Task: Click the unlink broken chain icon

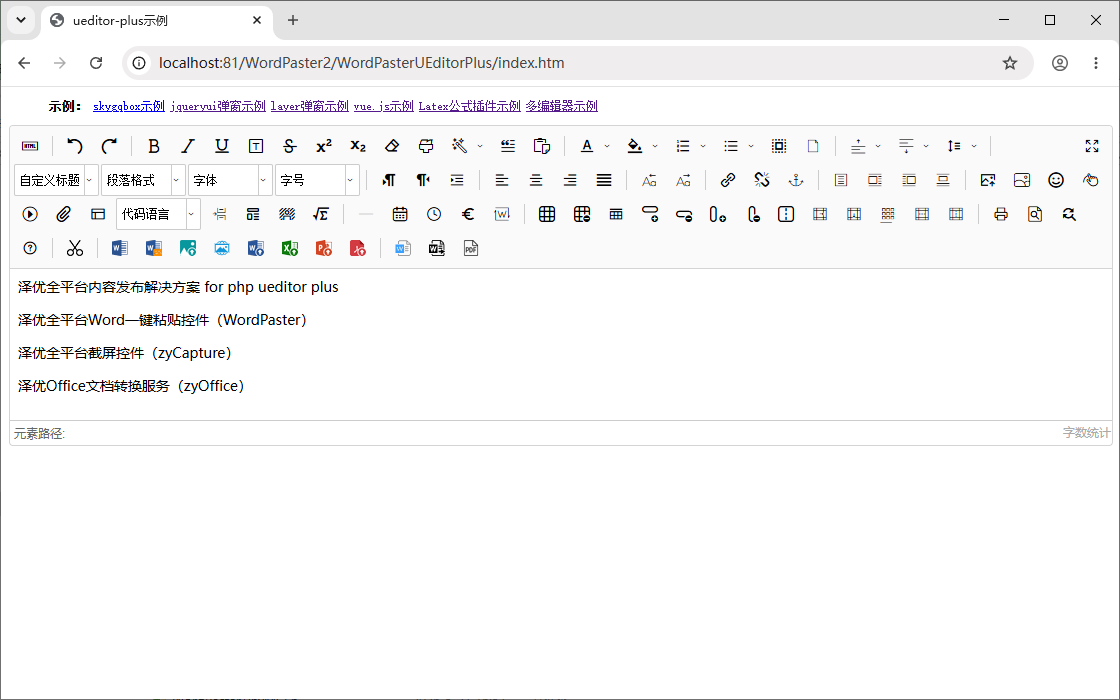Action: click(761, 180)
